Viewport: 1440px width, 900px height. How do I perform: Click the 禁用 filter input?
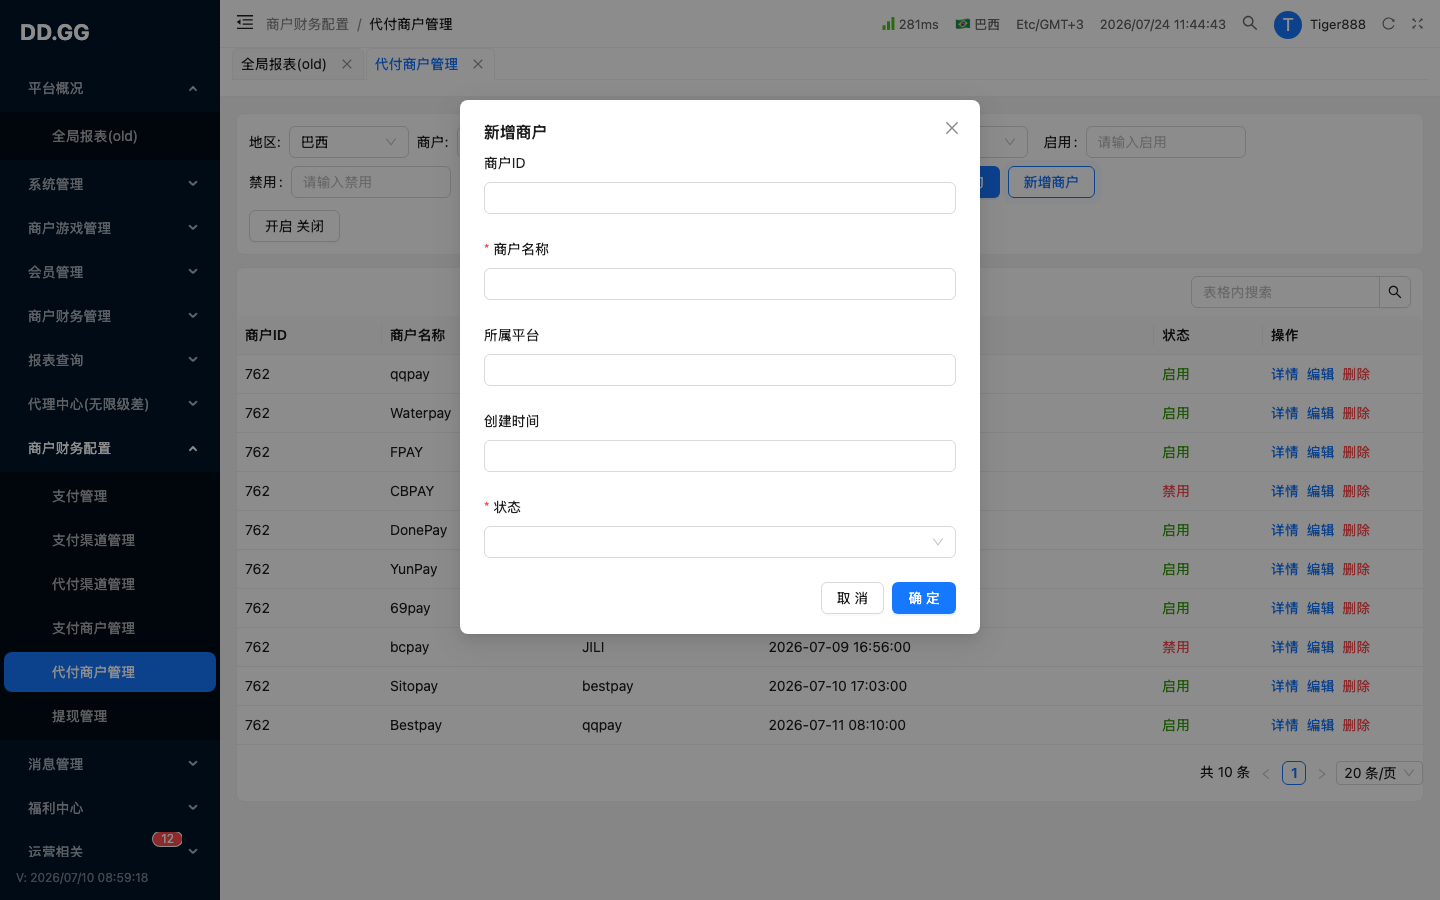click(x=371, y=182)
